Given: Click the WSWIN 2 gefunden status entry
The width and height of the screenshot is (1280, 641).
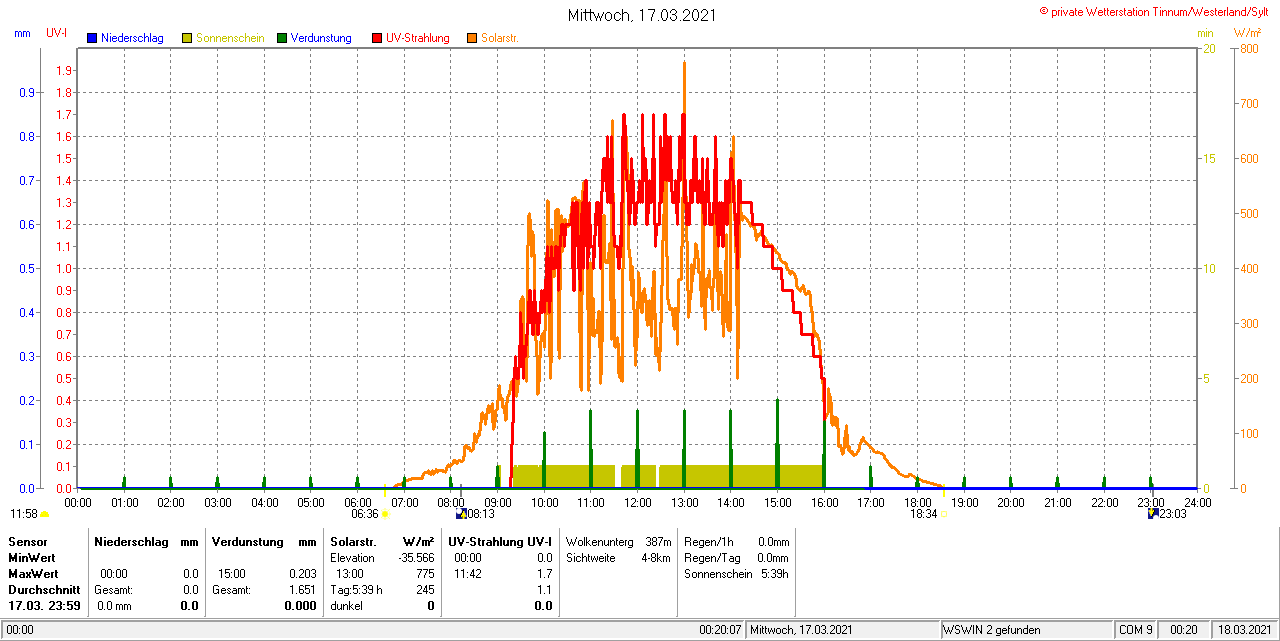Looking at the screenshot, I should point(991,630).
